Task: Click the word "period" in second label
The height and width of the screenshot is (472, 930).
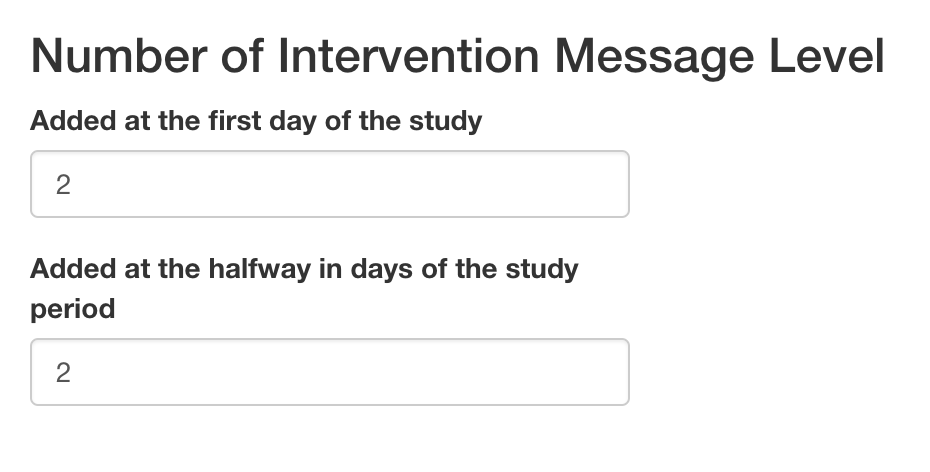Action: tap(73, 309)
